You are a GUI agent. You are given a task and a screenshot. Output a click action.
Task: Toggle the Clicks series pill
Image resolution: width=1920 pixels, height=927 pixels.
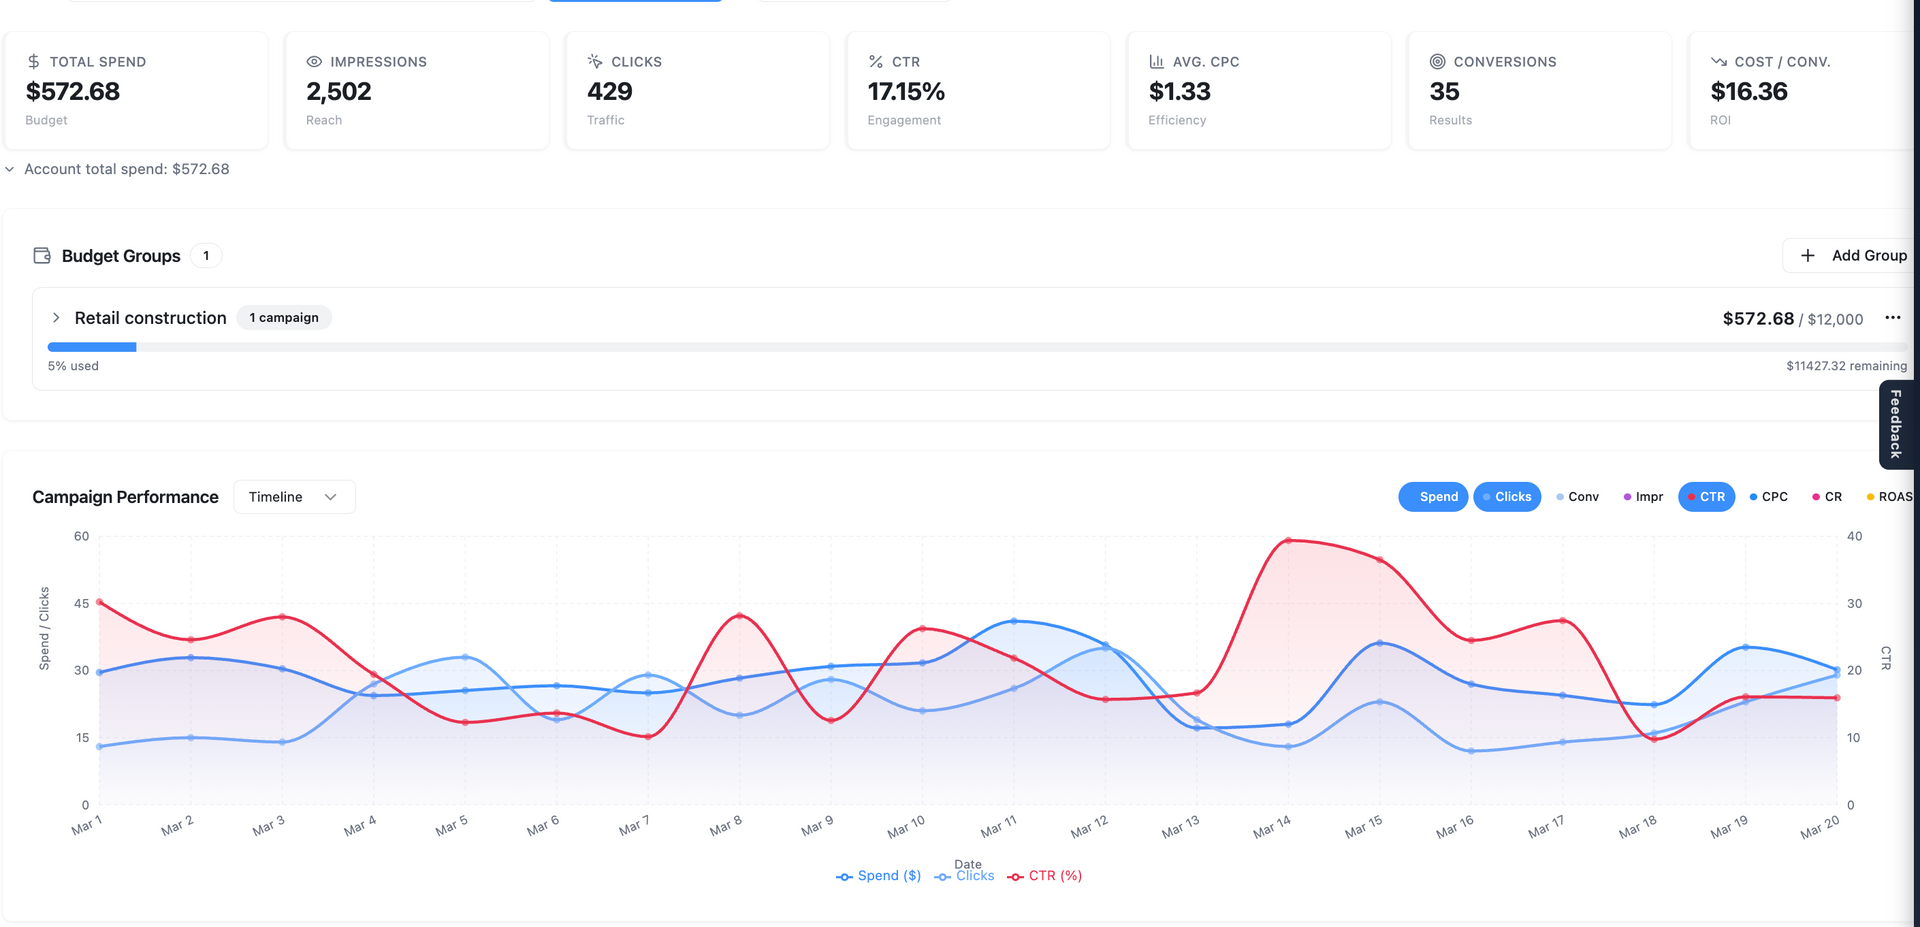point(1507,497)
